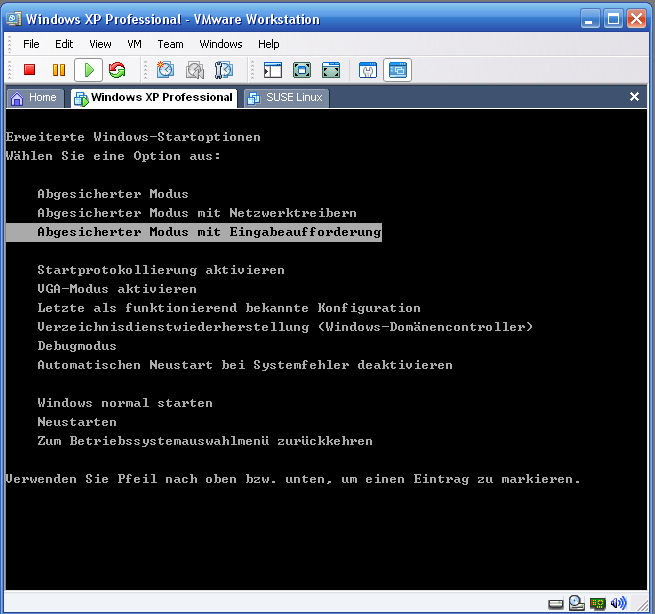Image resolution: width=655 pixels, height=614 pixels.
Task: Select 'Verzeichnisdienstwiederherstellung' option
Action: (285, 327)
